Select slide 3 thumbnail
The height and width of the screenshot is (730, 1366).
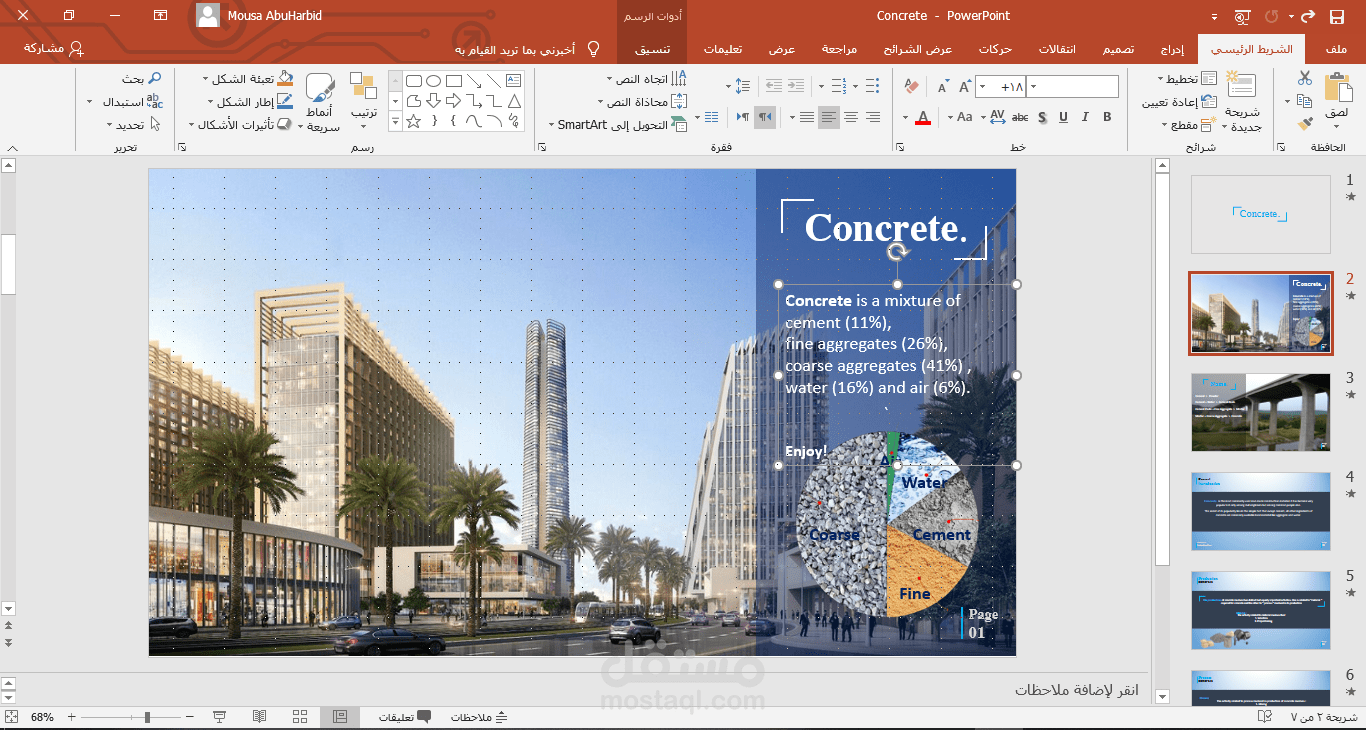tap(1260, 412)
